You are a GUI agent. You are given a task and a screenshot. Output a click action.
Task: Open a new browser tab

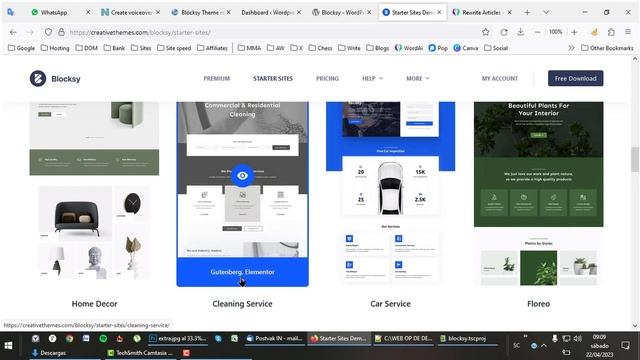[527, 13]
